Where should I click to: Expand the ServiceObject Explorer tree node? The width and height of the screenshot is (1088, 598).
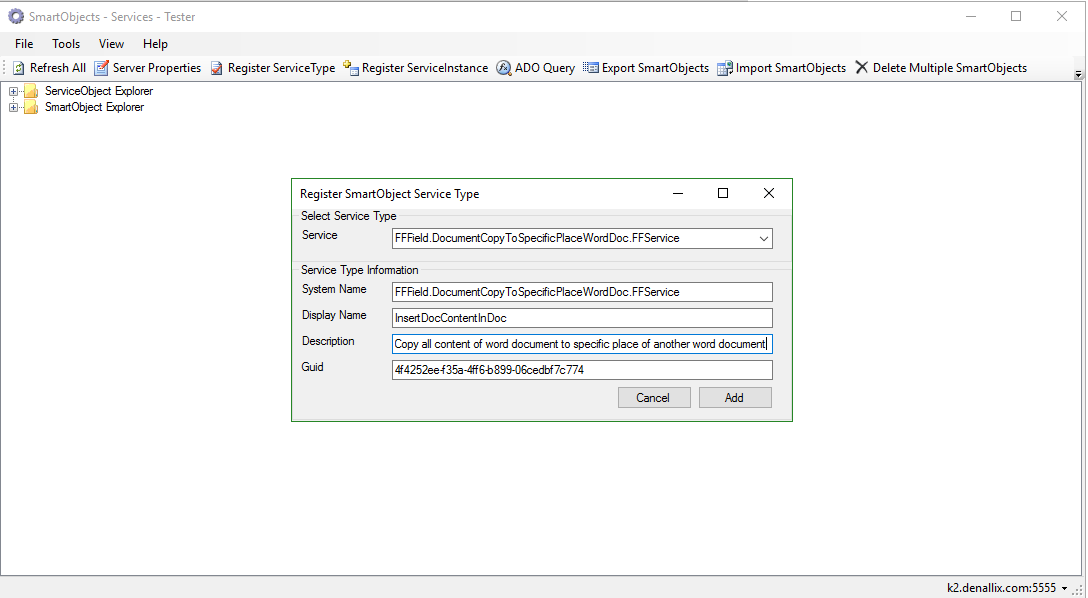click(x=14, y=91)
